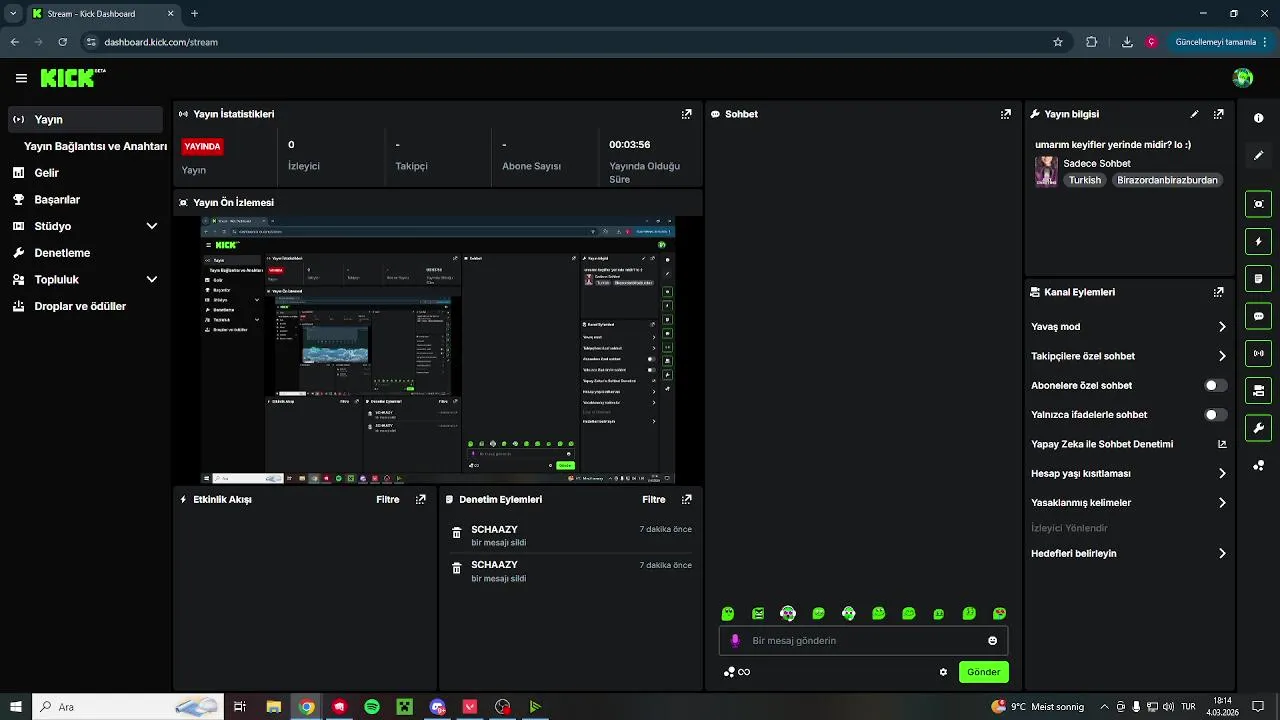Click the Birazordanbirazburdan tag
1280x720 pixels.
coord(1167,180)
